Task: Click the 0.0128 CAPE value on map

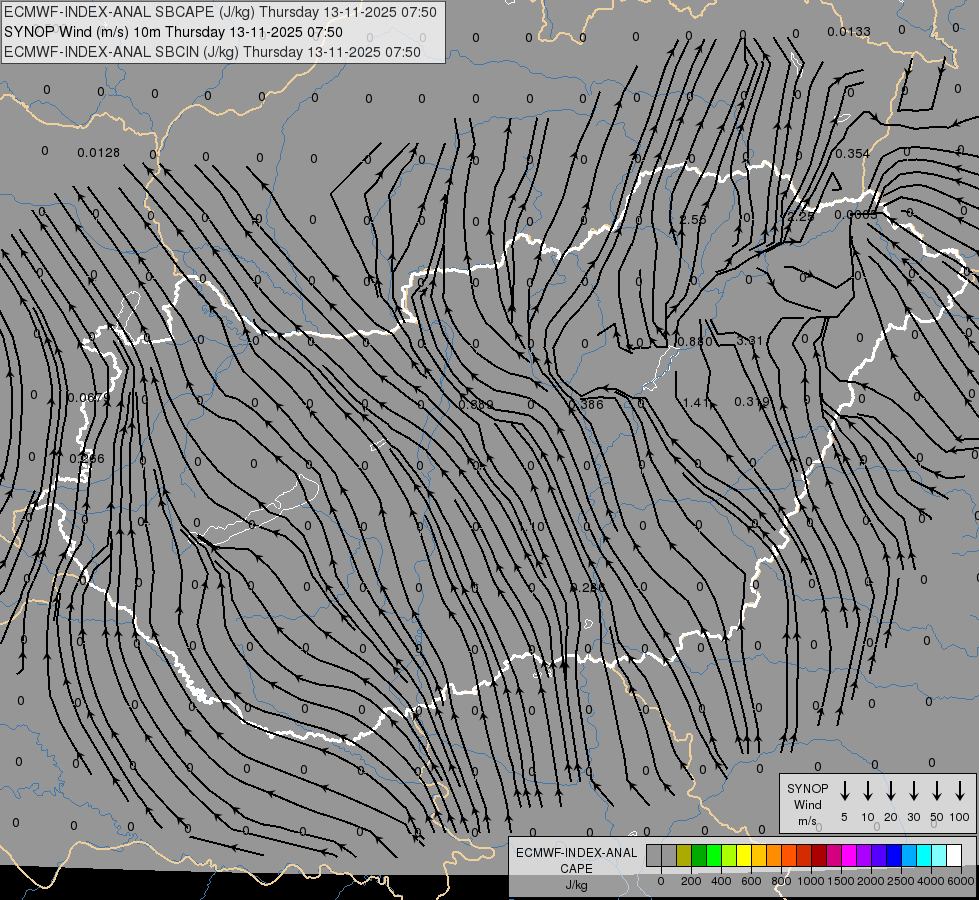Action: [x=99, y=152]
